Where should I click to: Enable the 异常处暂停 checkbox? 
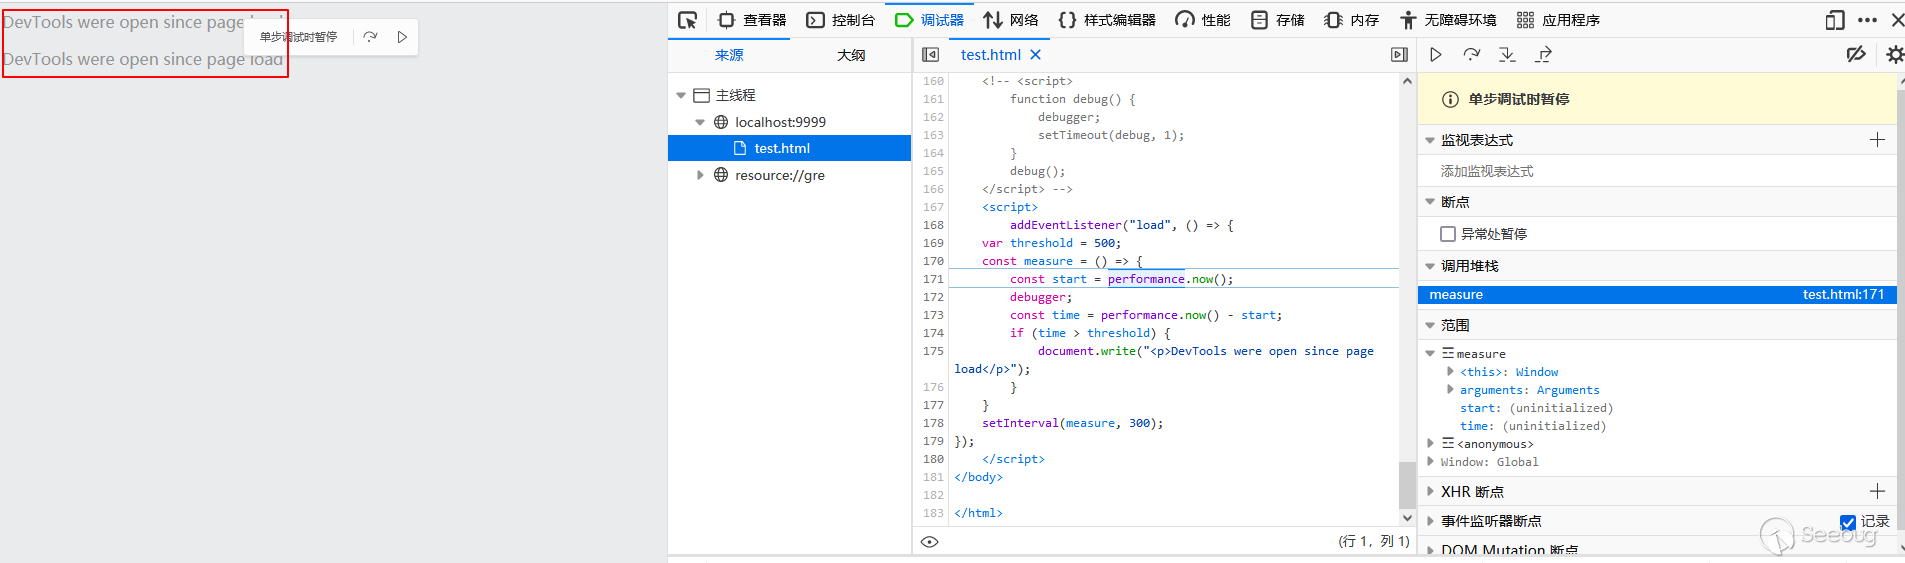click(1447, 234)
